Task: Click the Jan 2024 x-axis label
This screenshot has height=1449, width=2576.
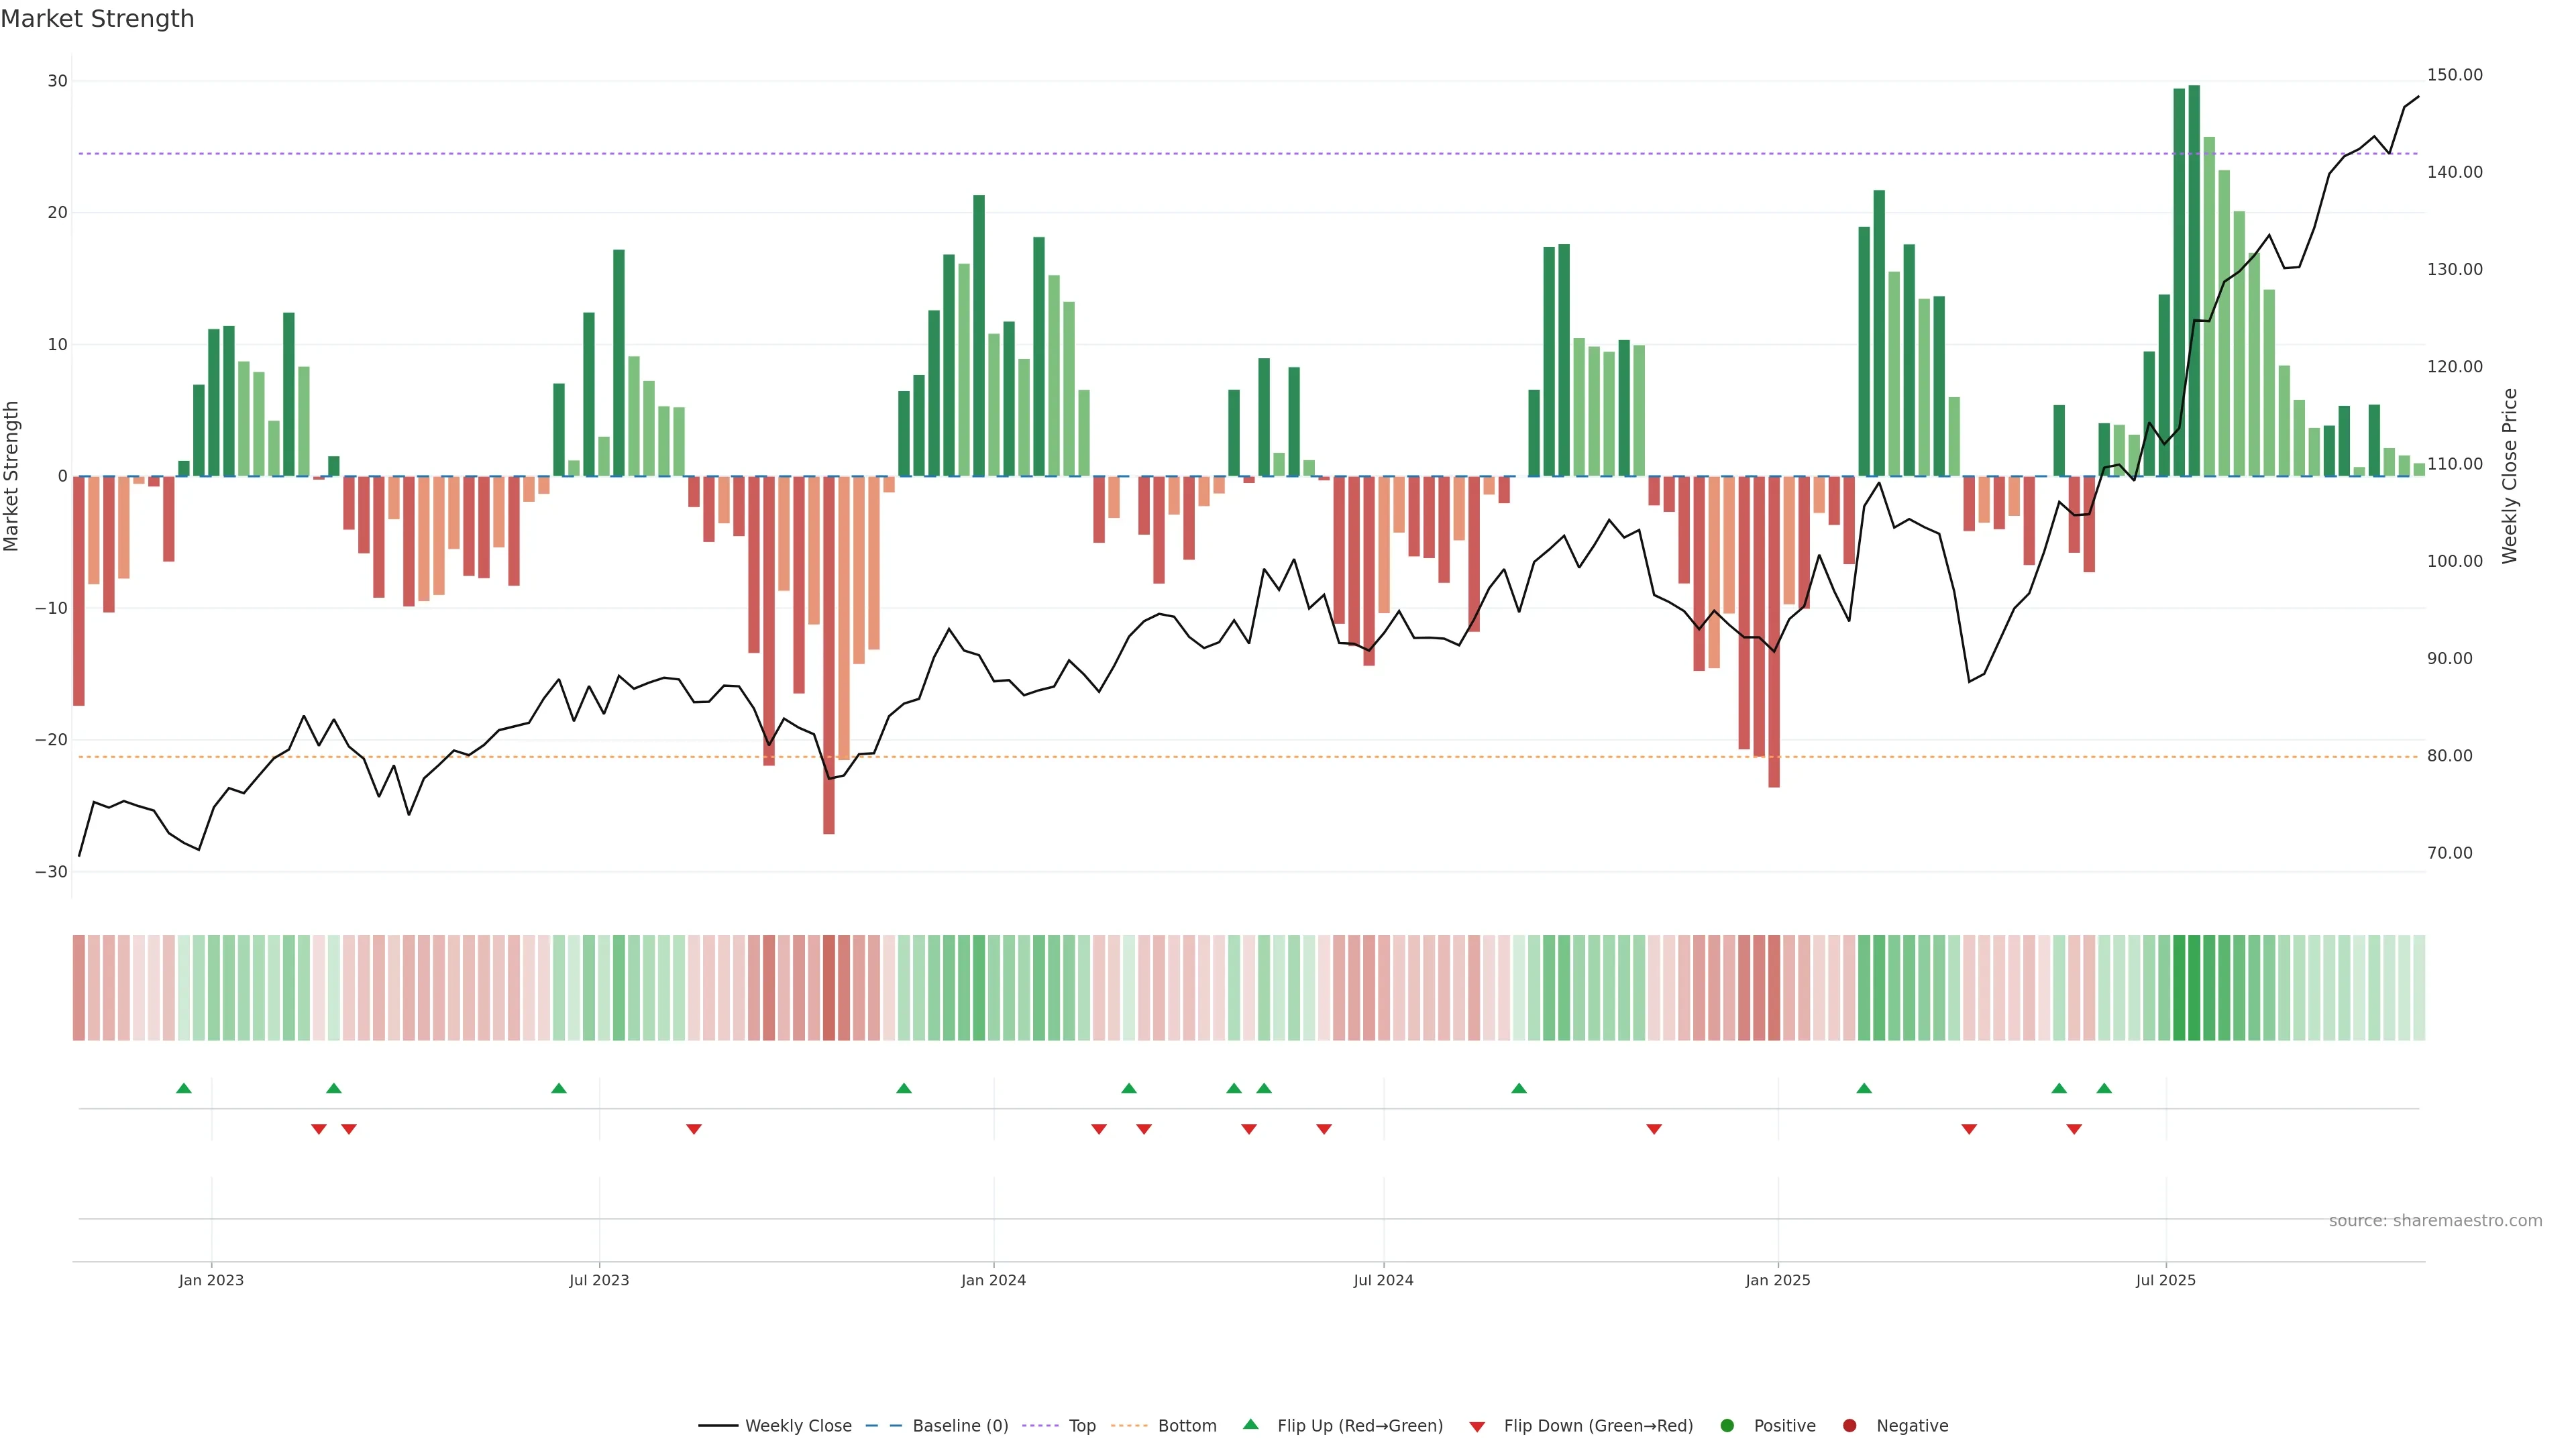Action: (993, 1280)
